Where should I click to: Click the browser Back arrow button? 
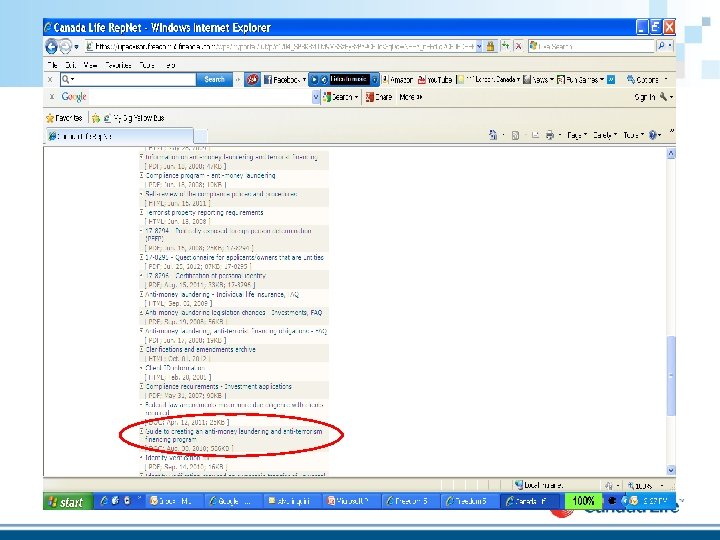tap(51, 46)
